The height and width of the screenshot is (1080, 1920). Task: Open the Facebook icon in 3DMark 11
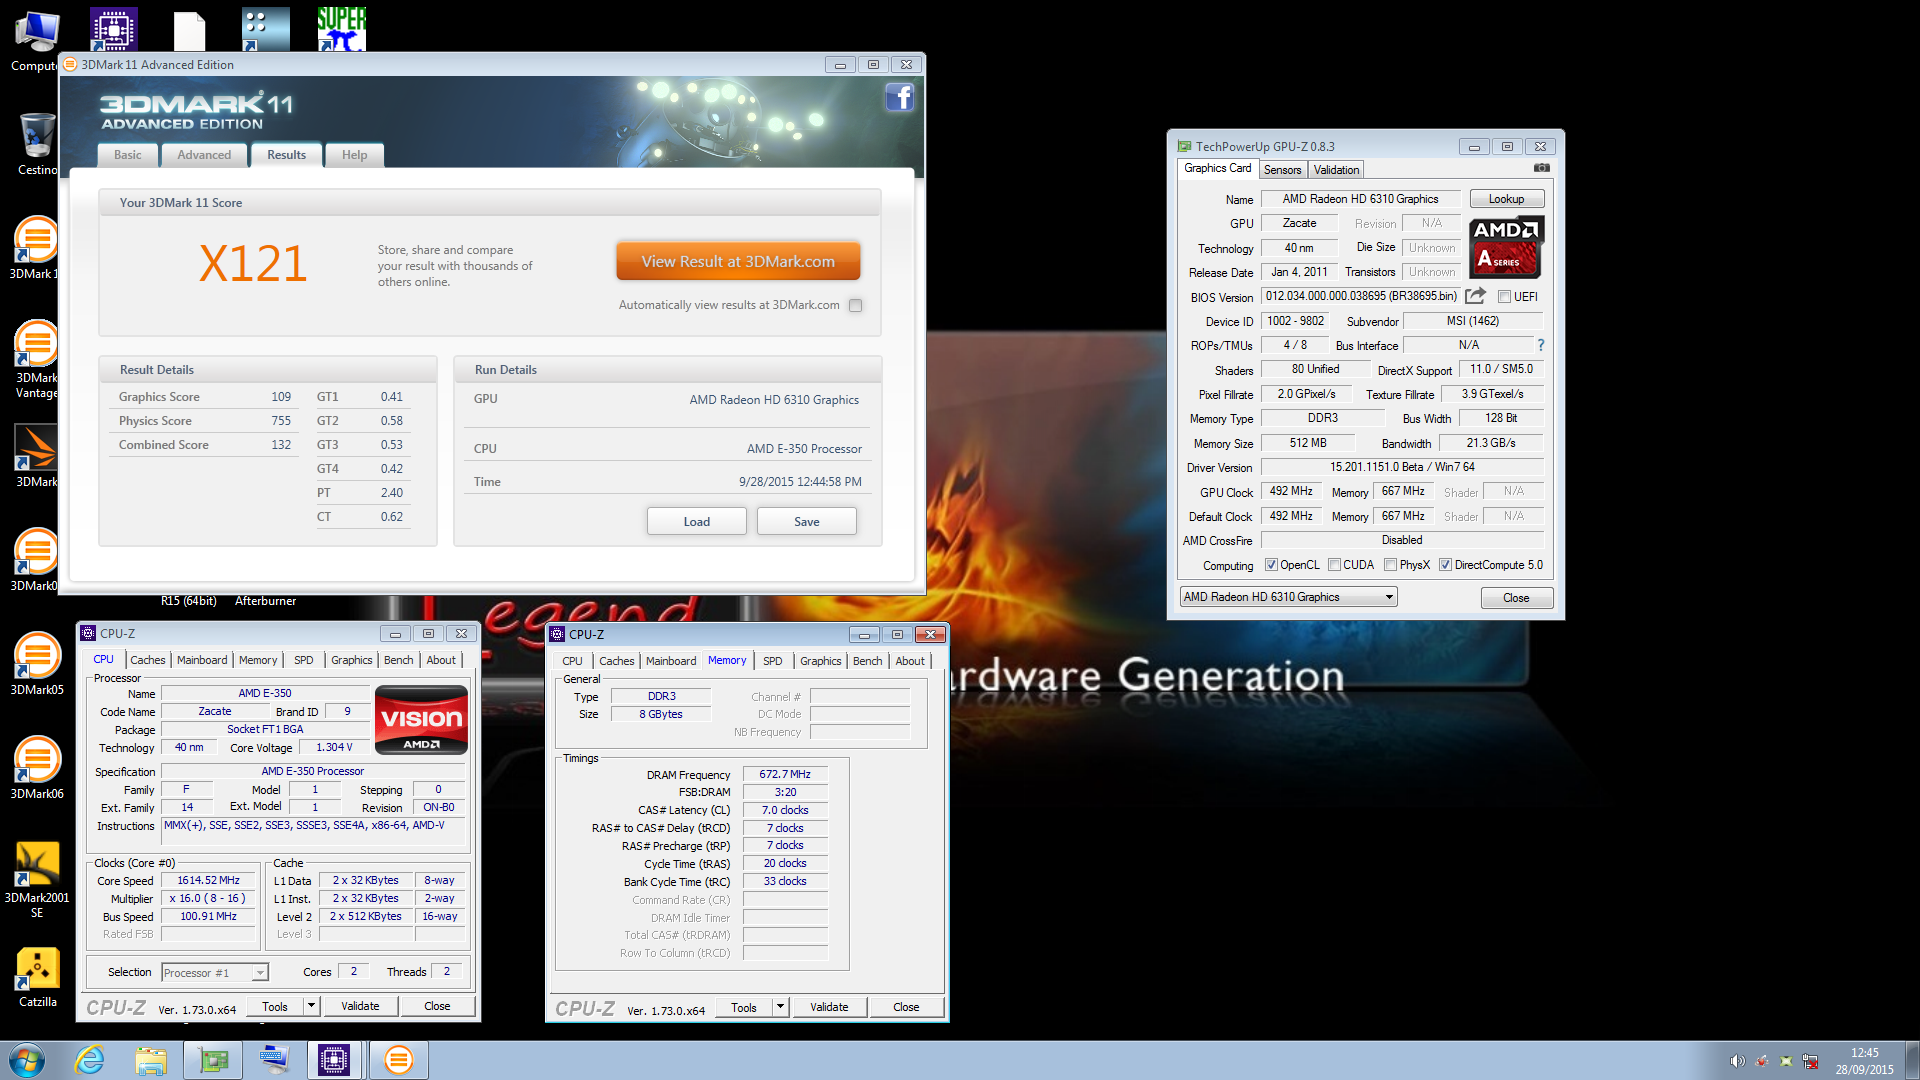coord(900,98)
